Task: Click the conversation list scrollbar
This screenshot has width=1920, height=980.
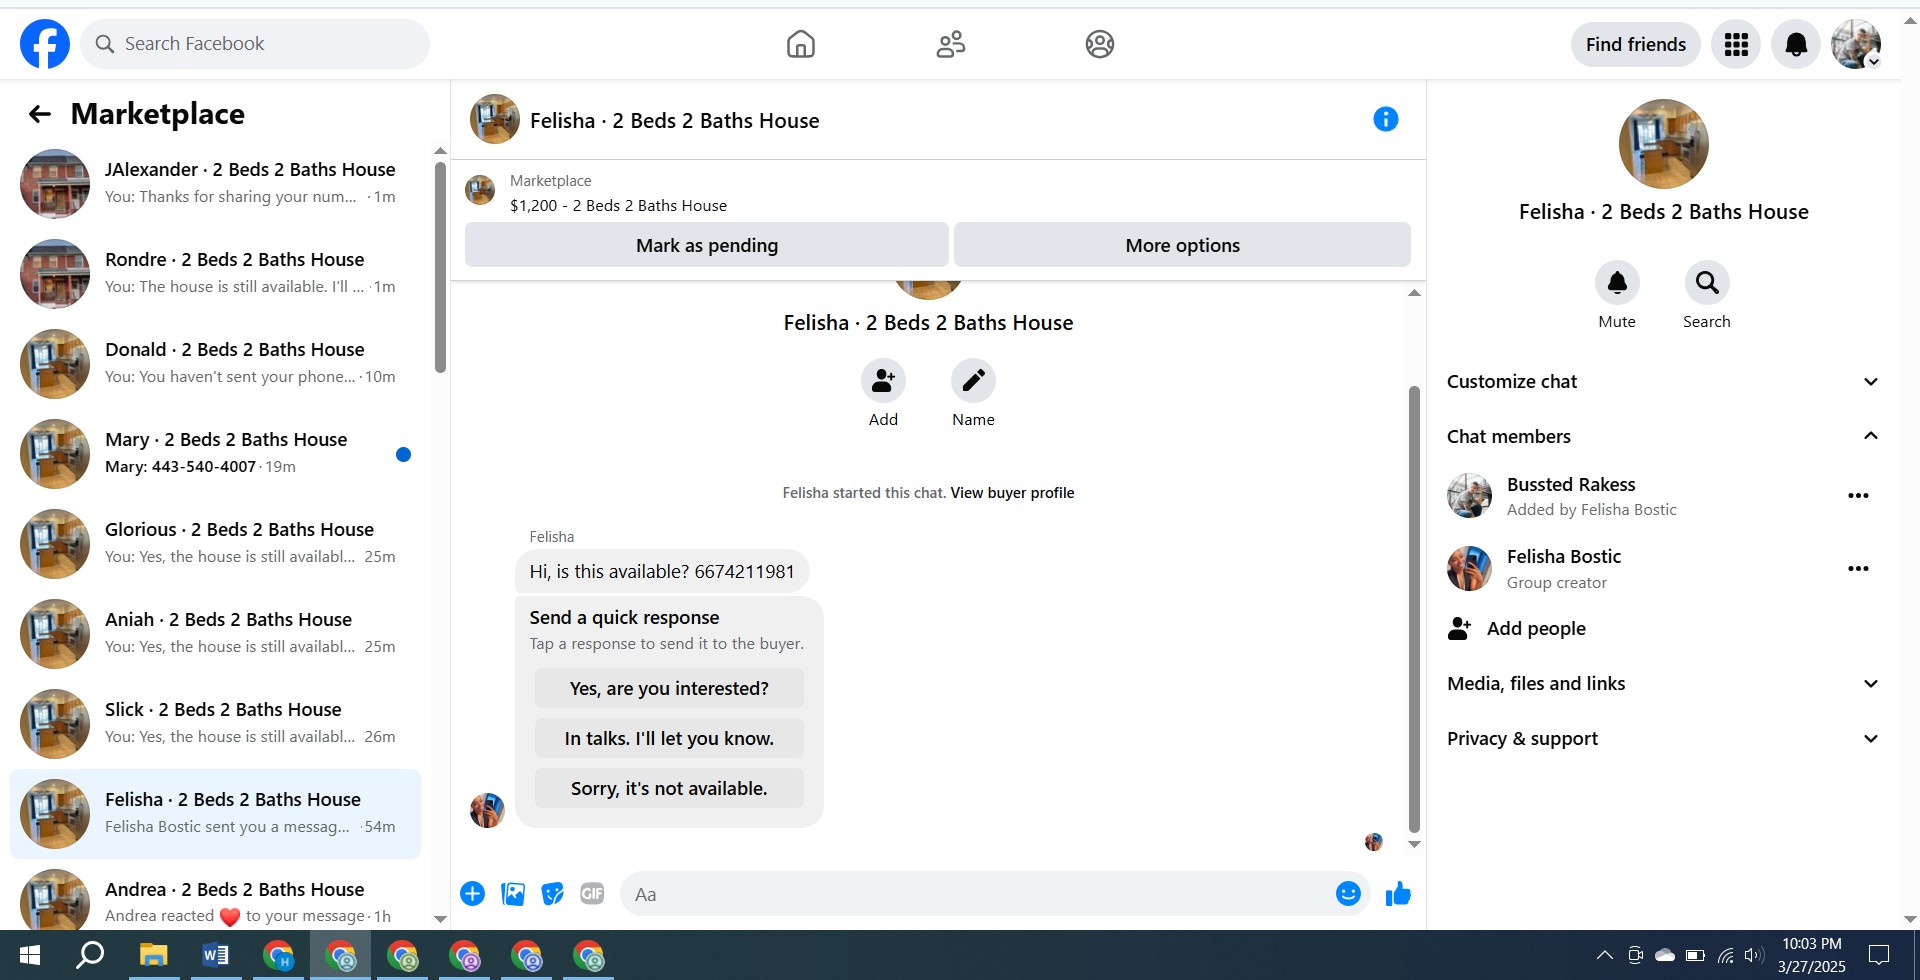Action: coord(440,268)
